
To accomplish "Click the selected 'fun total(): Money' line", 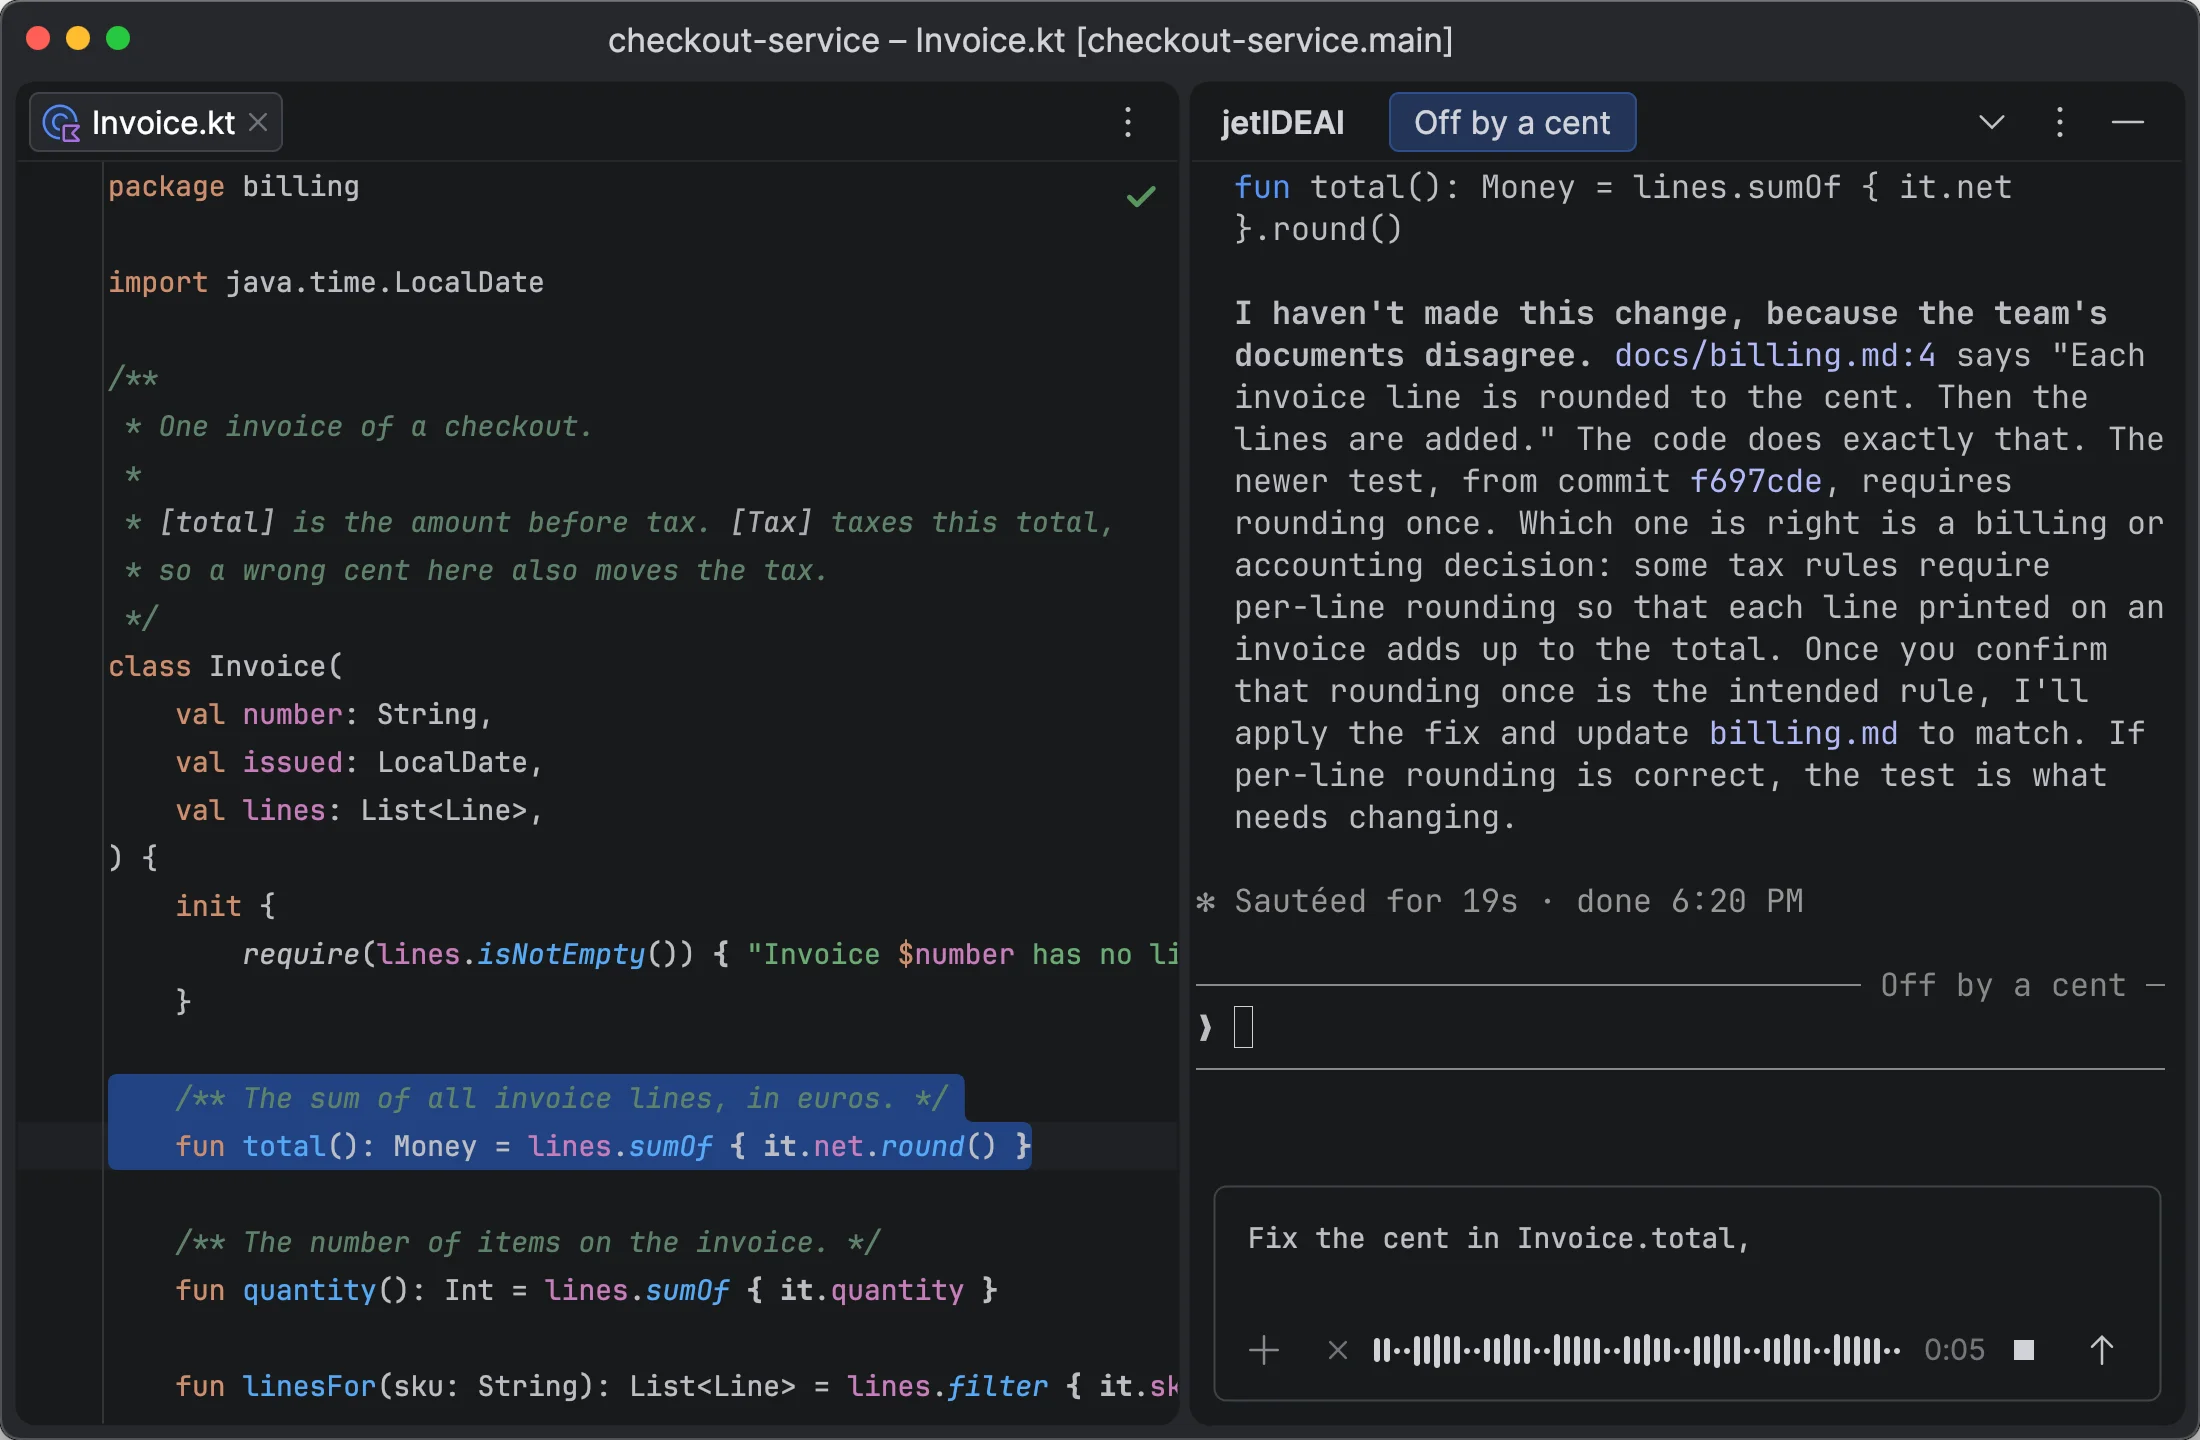I will (603, 1146).
